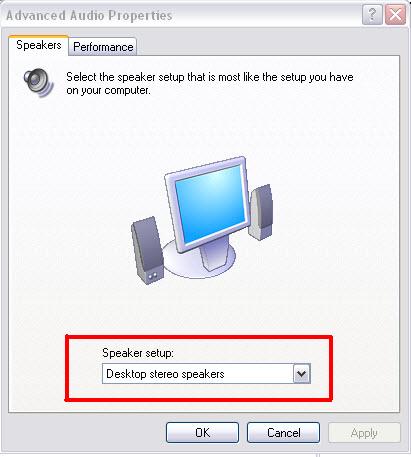Click the Cancel button

tap(284, 433)
